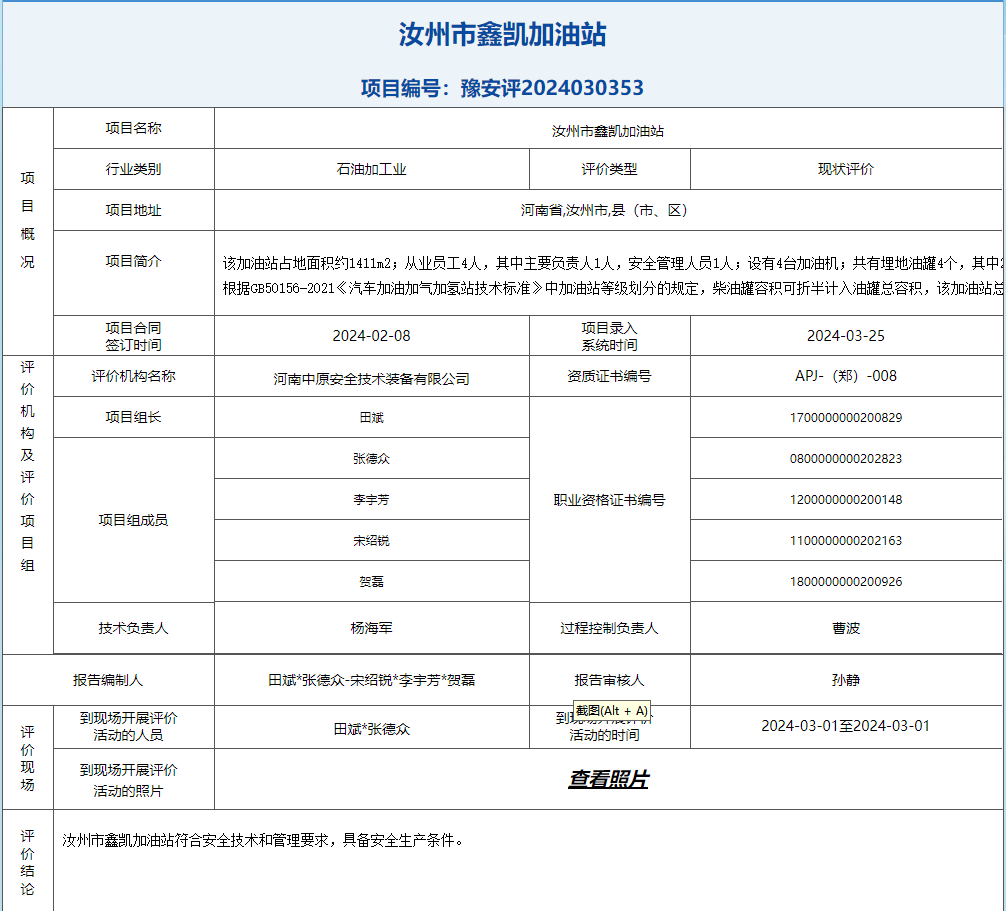
Task: Select certificate number 1700000000200829
Action: click(x=846, y=418)
